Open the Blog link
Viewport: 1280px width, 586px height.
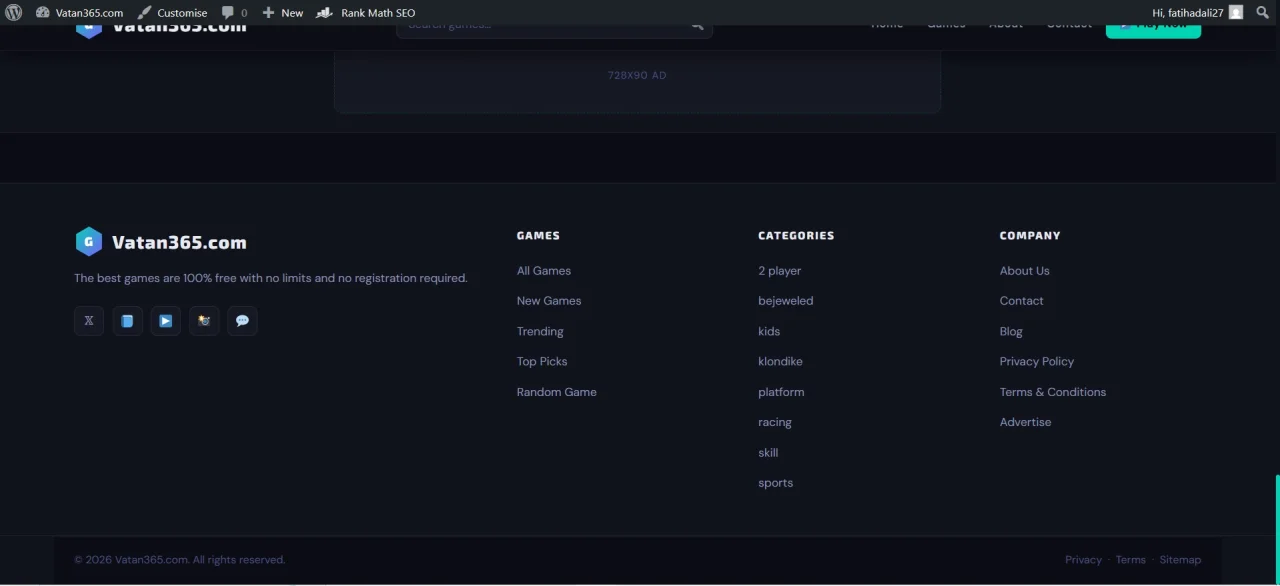[1011, 332]
